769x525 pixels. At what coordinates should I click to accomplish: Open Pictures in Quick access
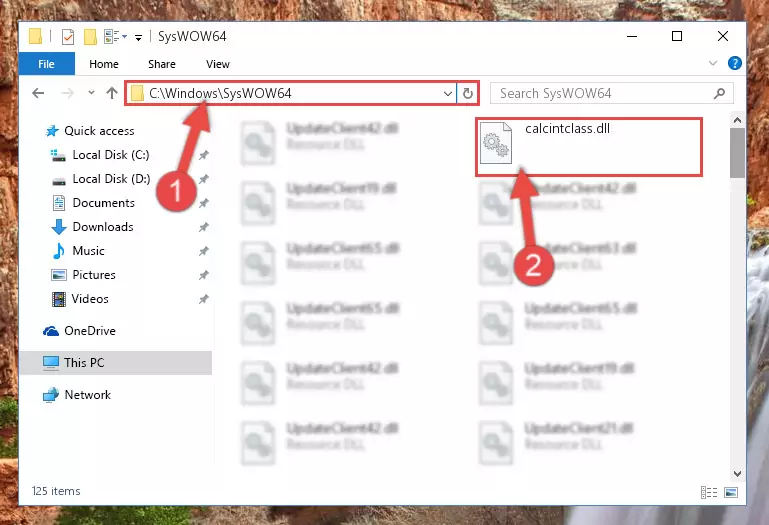click(x=94, y=275)
